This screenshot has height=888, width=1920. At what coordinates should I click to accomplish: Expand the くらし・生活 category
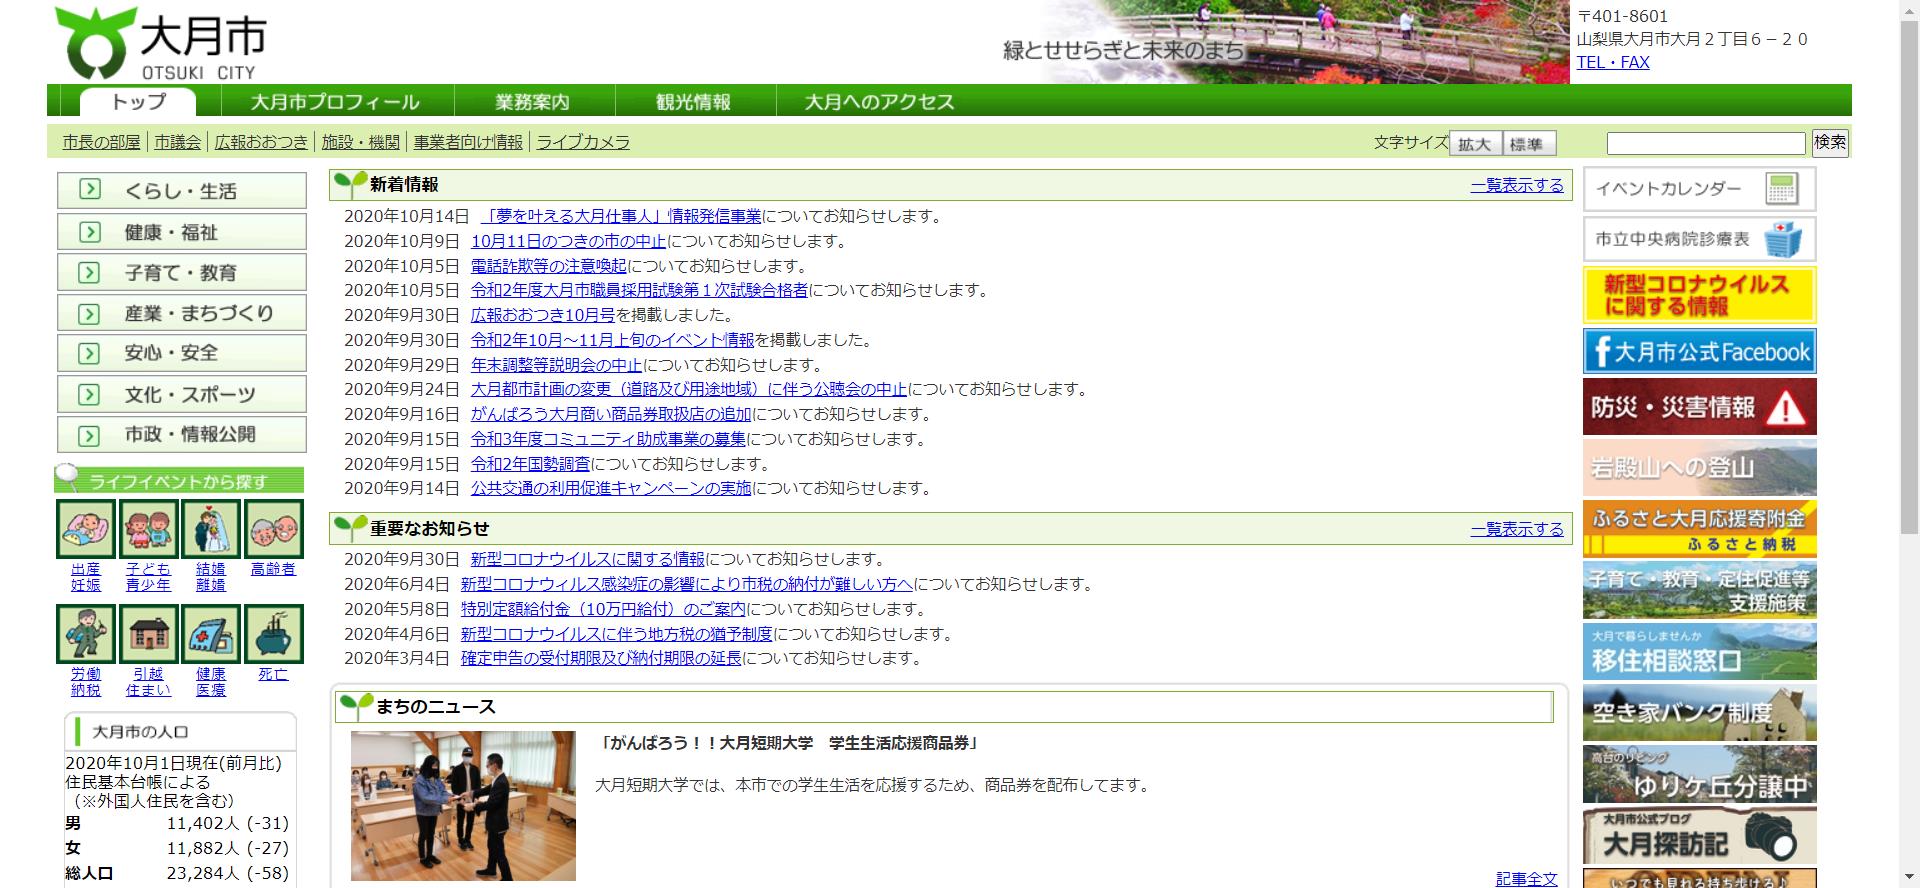(181, 191)
